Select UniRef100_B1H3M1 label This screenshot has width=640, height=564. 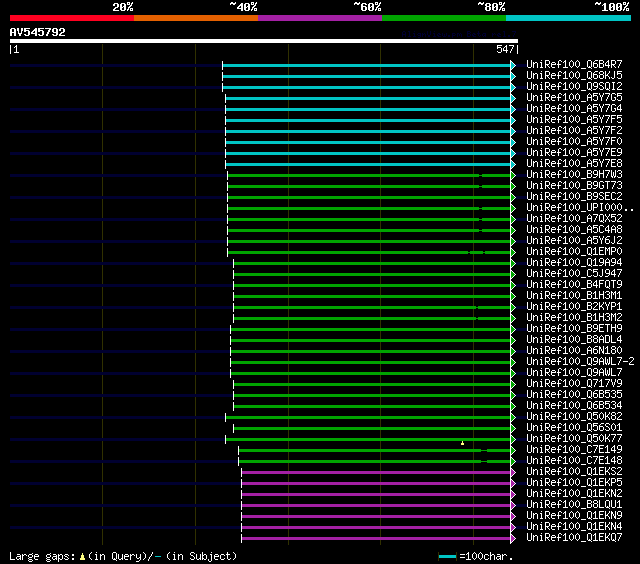574,296
